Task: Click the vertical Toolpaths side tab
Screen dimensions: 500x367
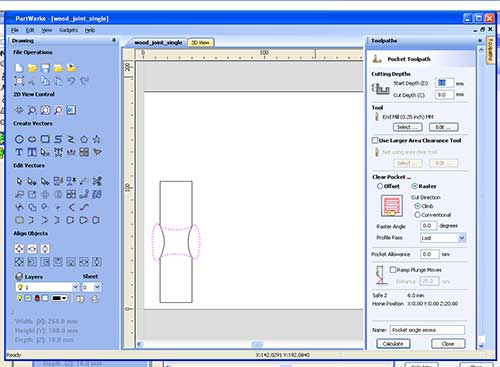Action: [x=490, y=51]
